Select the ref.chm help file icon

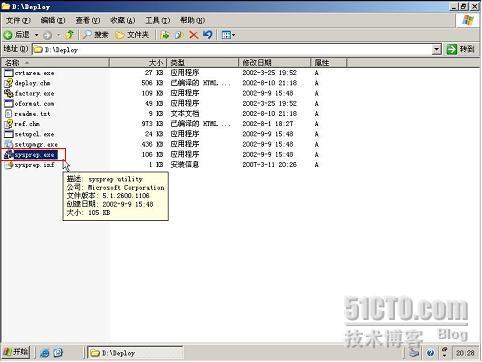9,124
